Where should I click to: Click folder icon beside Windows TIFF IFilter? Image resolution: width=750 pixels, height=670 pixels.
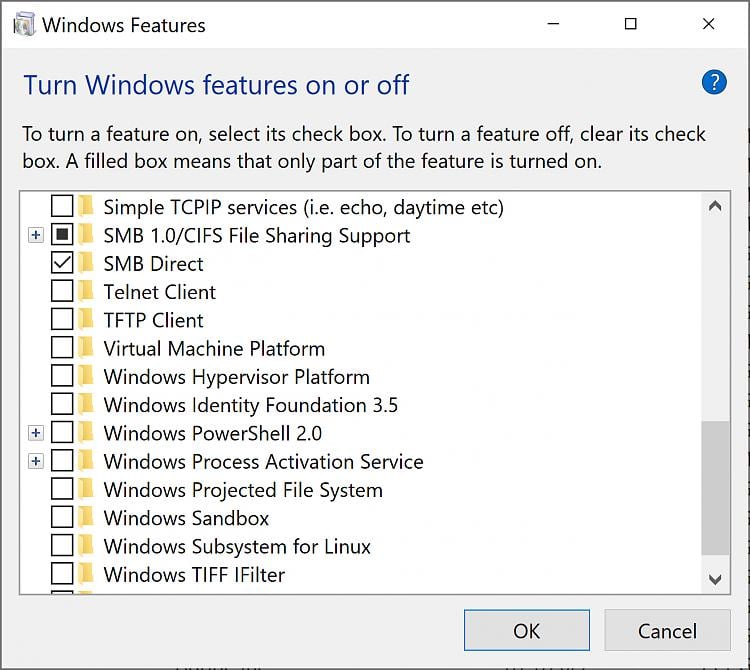pyautogui.click(x=86, y=575)
